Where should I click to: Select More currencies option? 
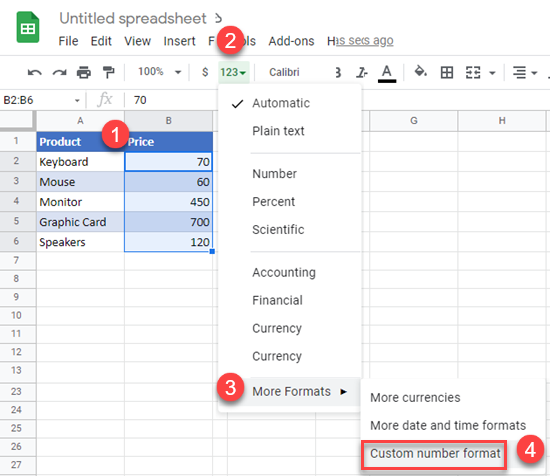pos(415,397)
